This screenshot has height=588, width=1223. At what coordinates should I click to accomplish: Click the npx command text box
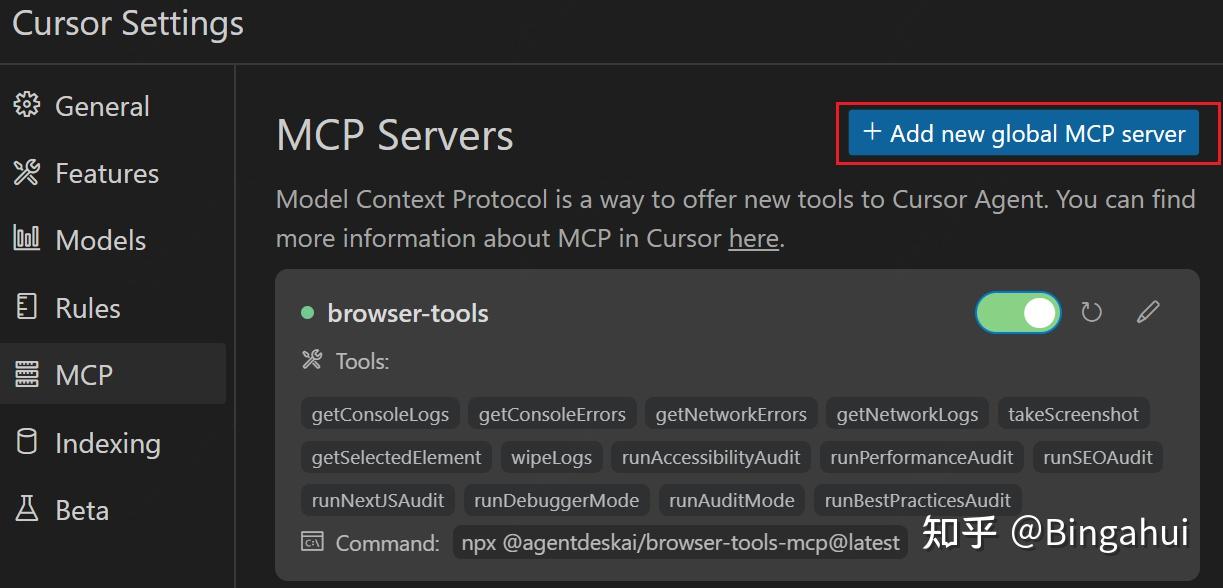pos(681,543)
